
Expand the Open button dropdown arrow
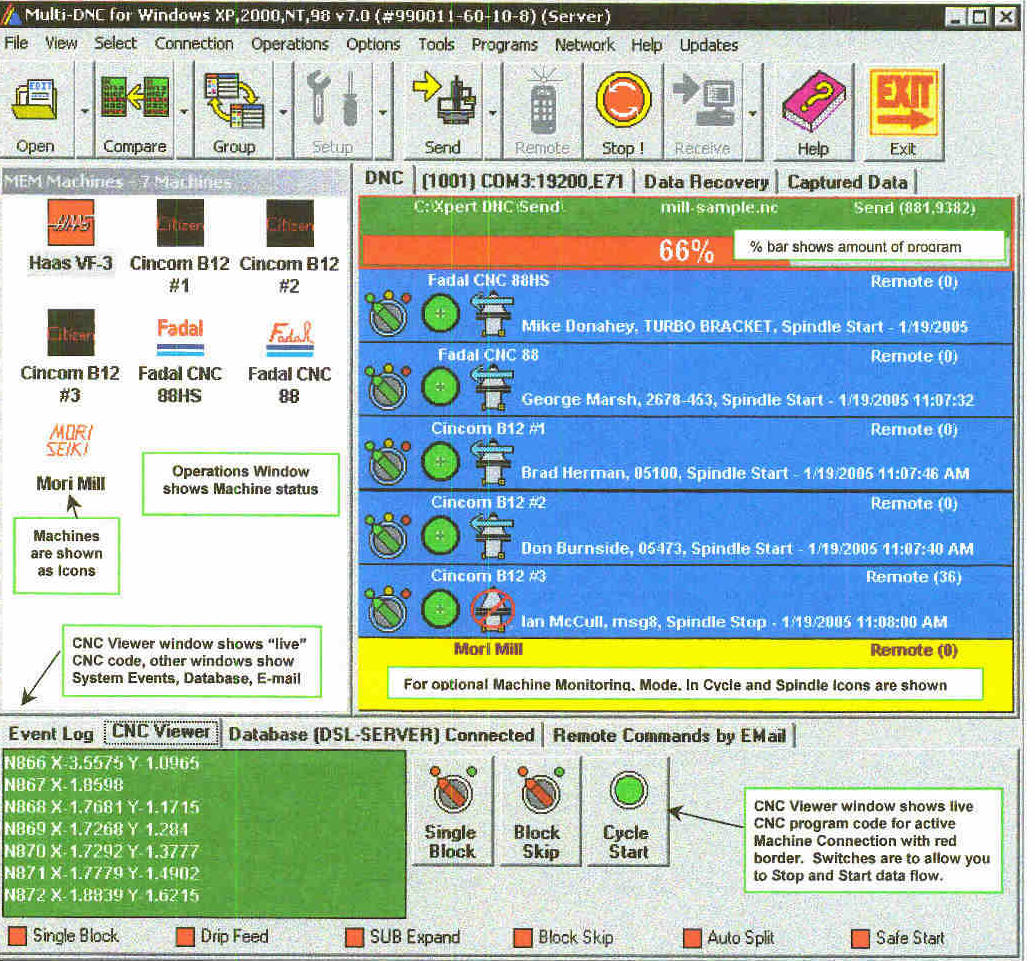[84, 112]
